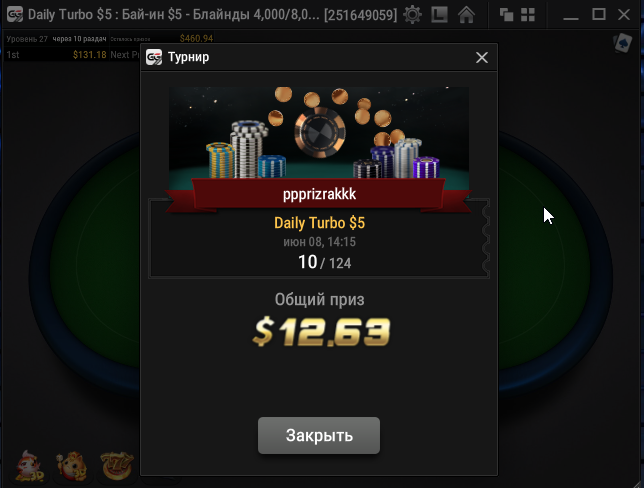The height and width of the screenshot is (488, 644).
Task: Click the Daily Turbo $5 tournament name
Action: coord(319,223)
